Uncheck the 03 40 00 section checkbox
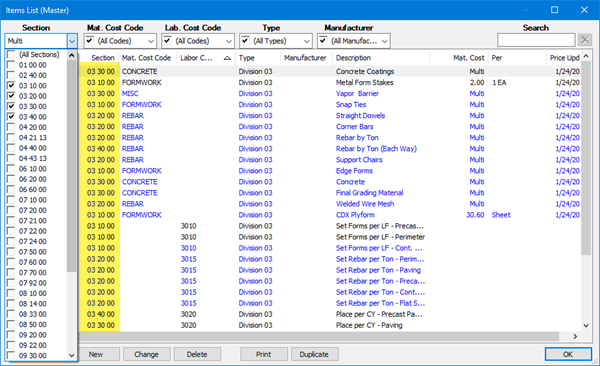 (11, 116)
